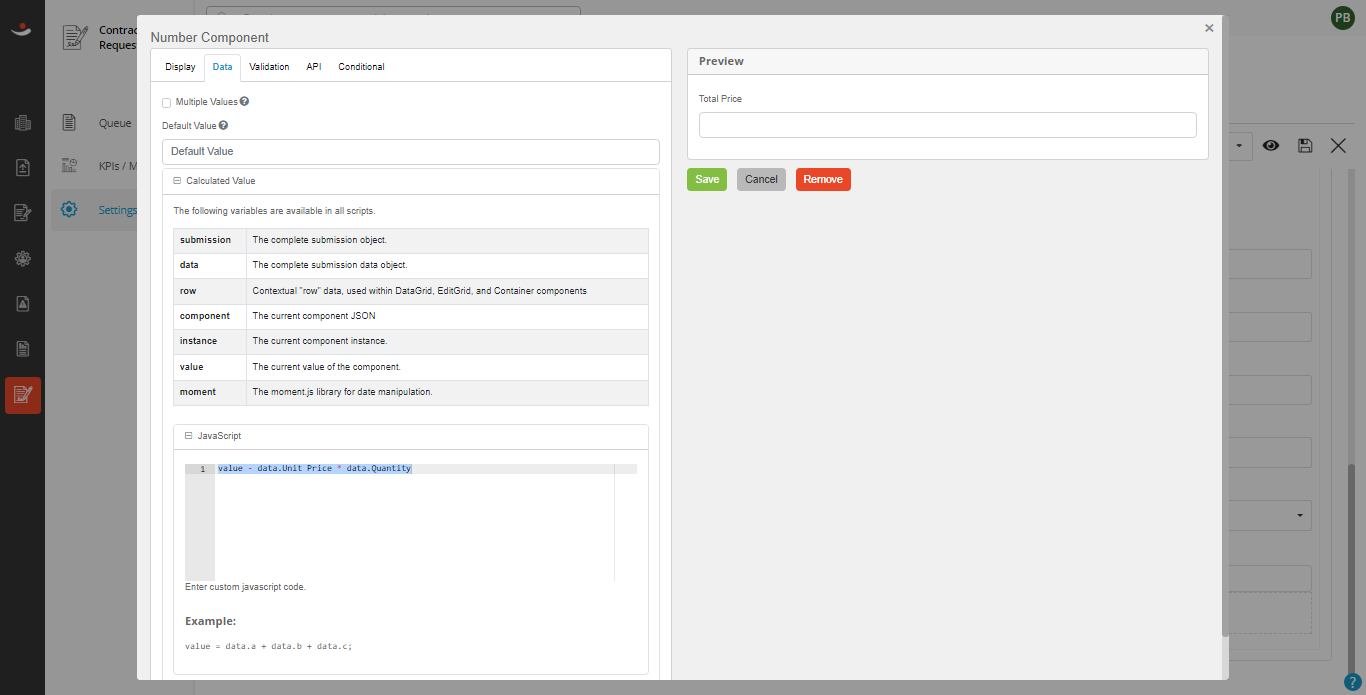1366x695 pixels.
Task: Switch to the Display tab
Action: coord(180,67)
